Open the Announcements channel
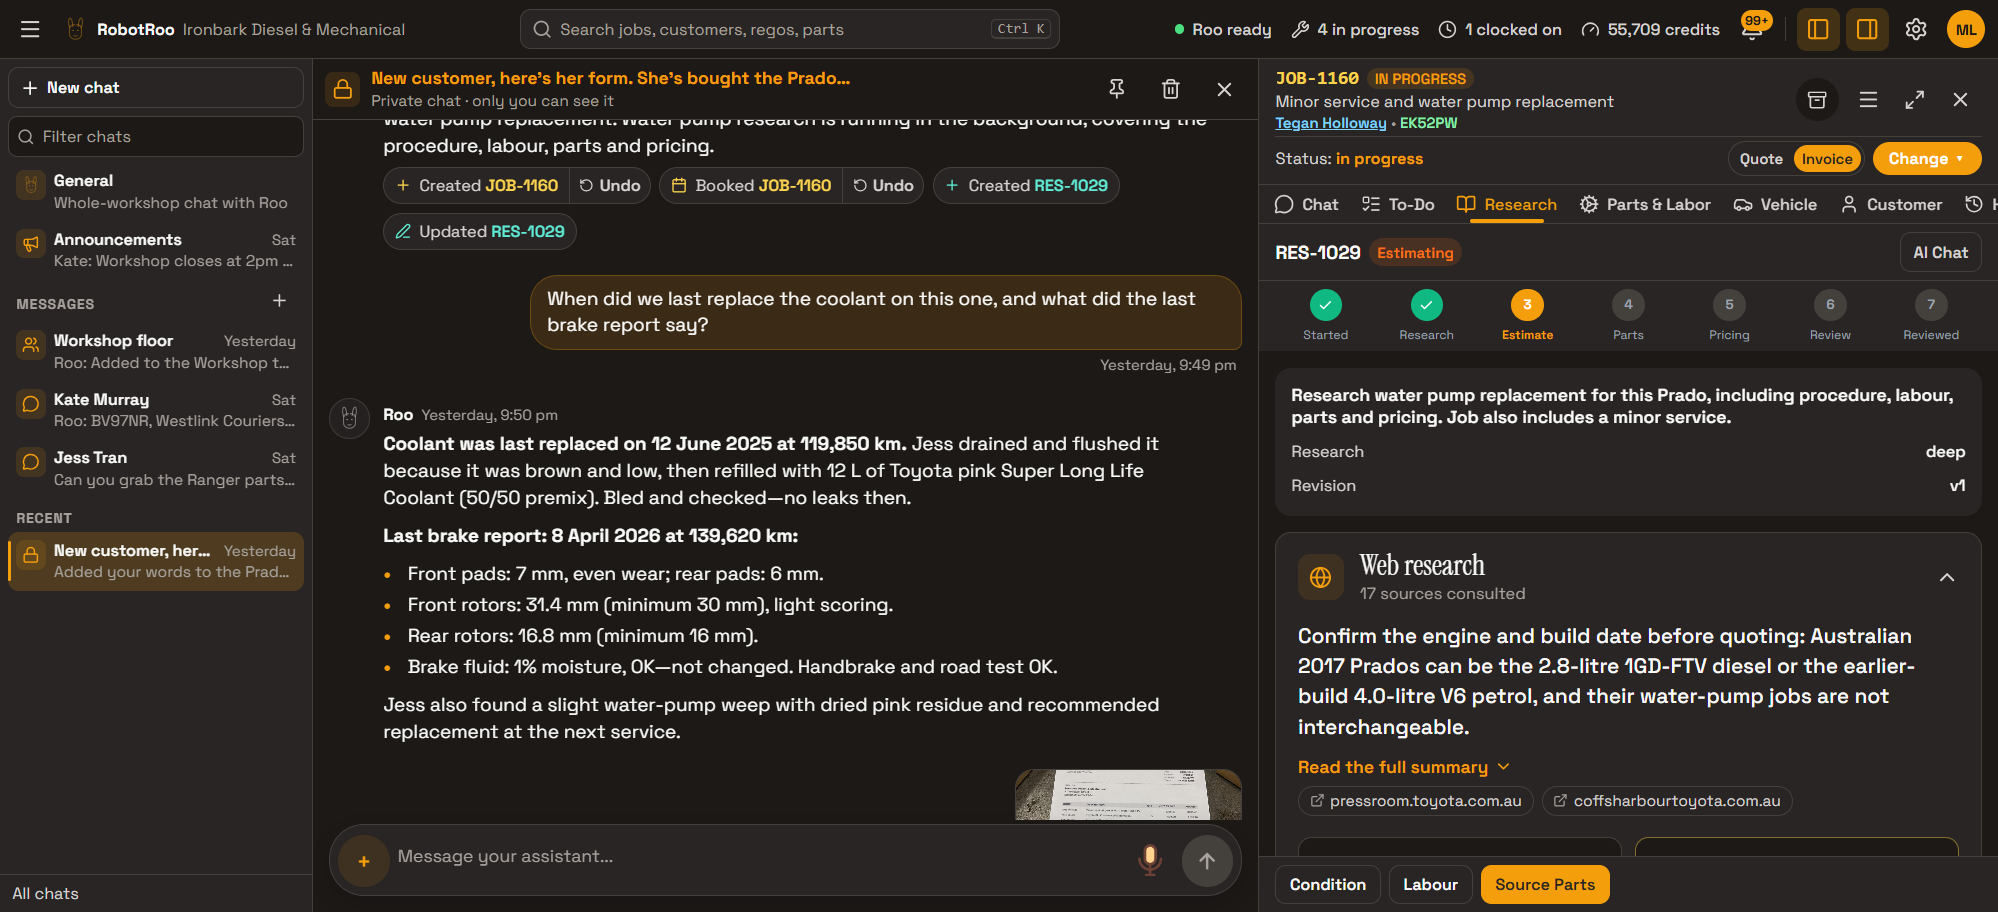The image size is (1998, 912). point(156,250)
